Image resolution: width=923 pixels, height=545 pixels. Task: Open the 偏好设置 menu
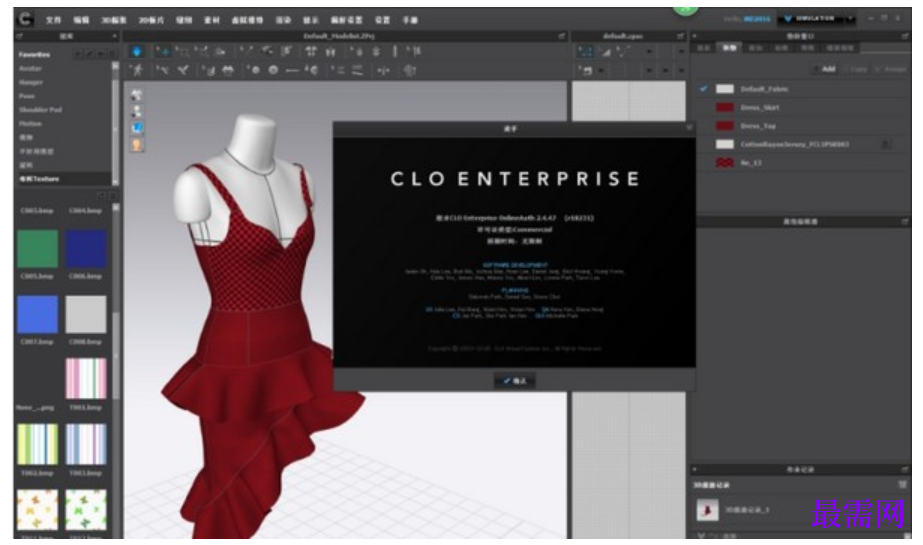pos(346,20)
